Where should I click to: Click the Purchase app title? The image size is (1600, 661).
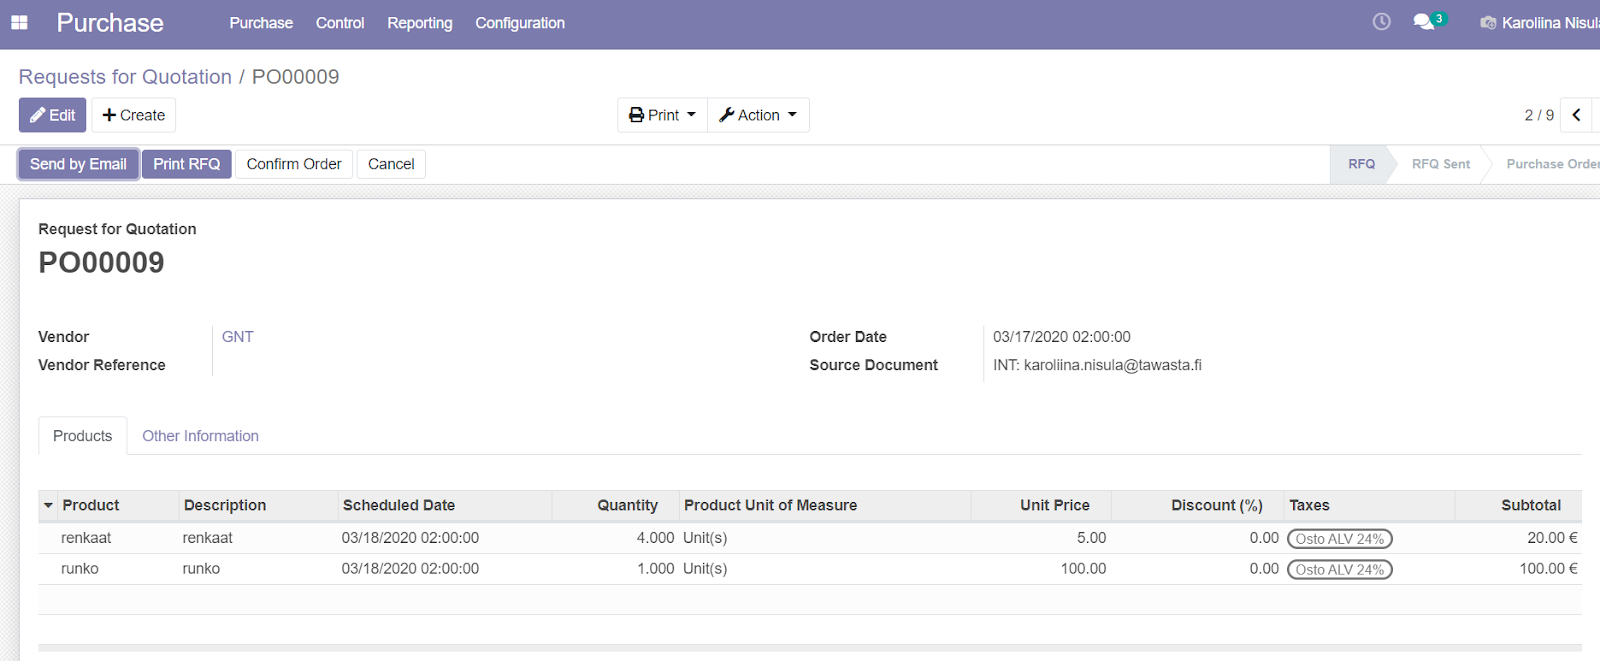pos(110,23)
